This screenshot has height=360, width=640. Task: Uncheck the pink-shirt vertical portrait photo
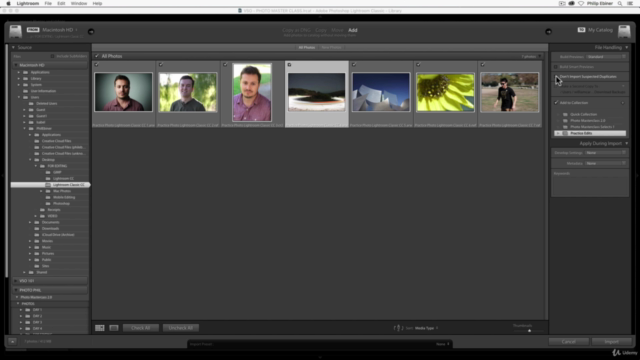pos(225,64)
